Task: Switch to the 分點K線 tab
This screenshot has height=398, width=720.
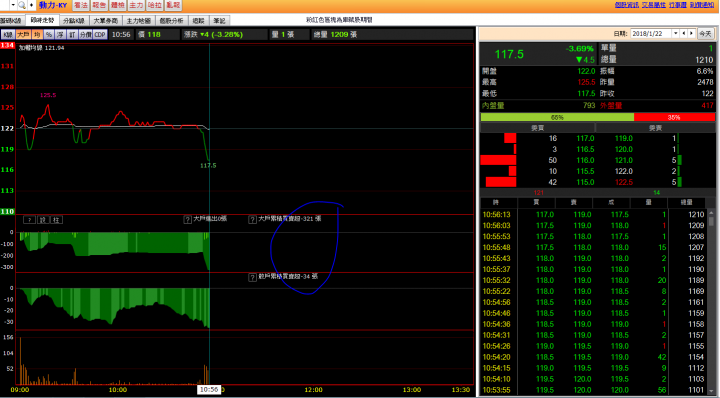Action: 73,21
